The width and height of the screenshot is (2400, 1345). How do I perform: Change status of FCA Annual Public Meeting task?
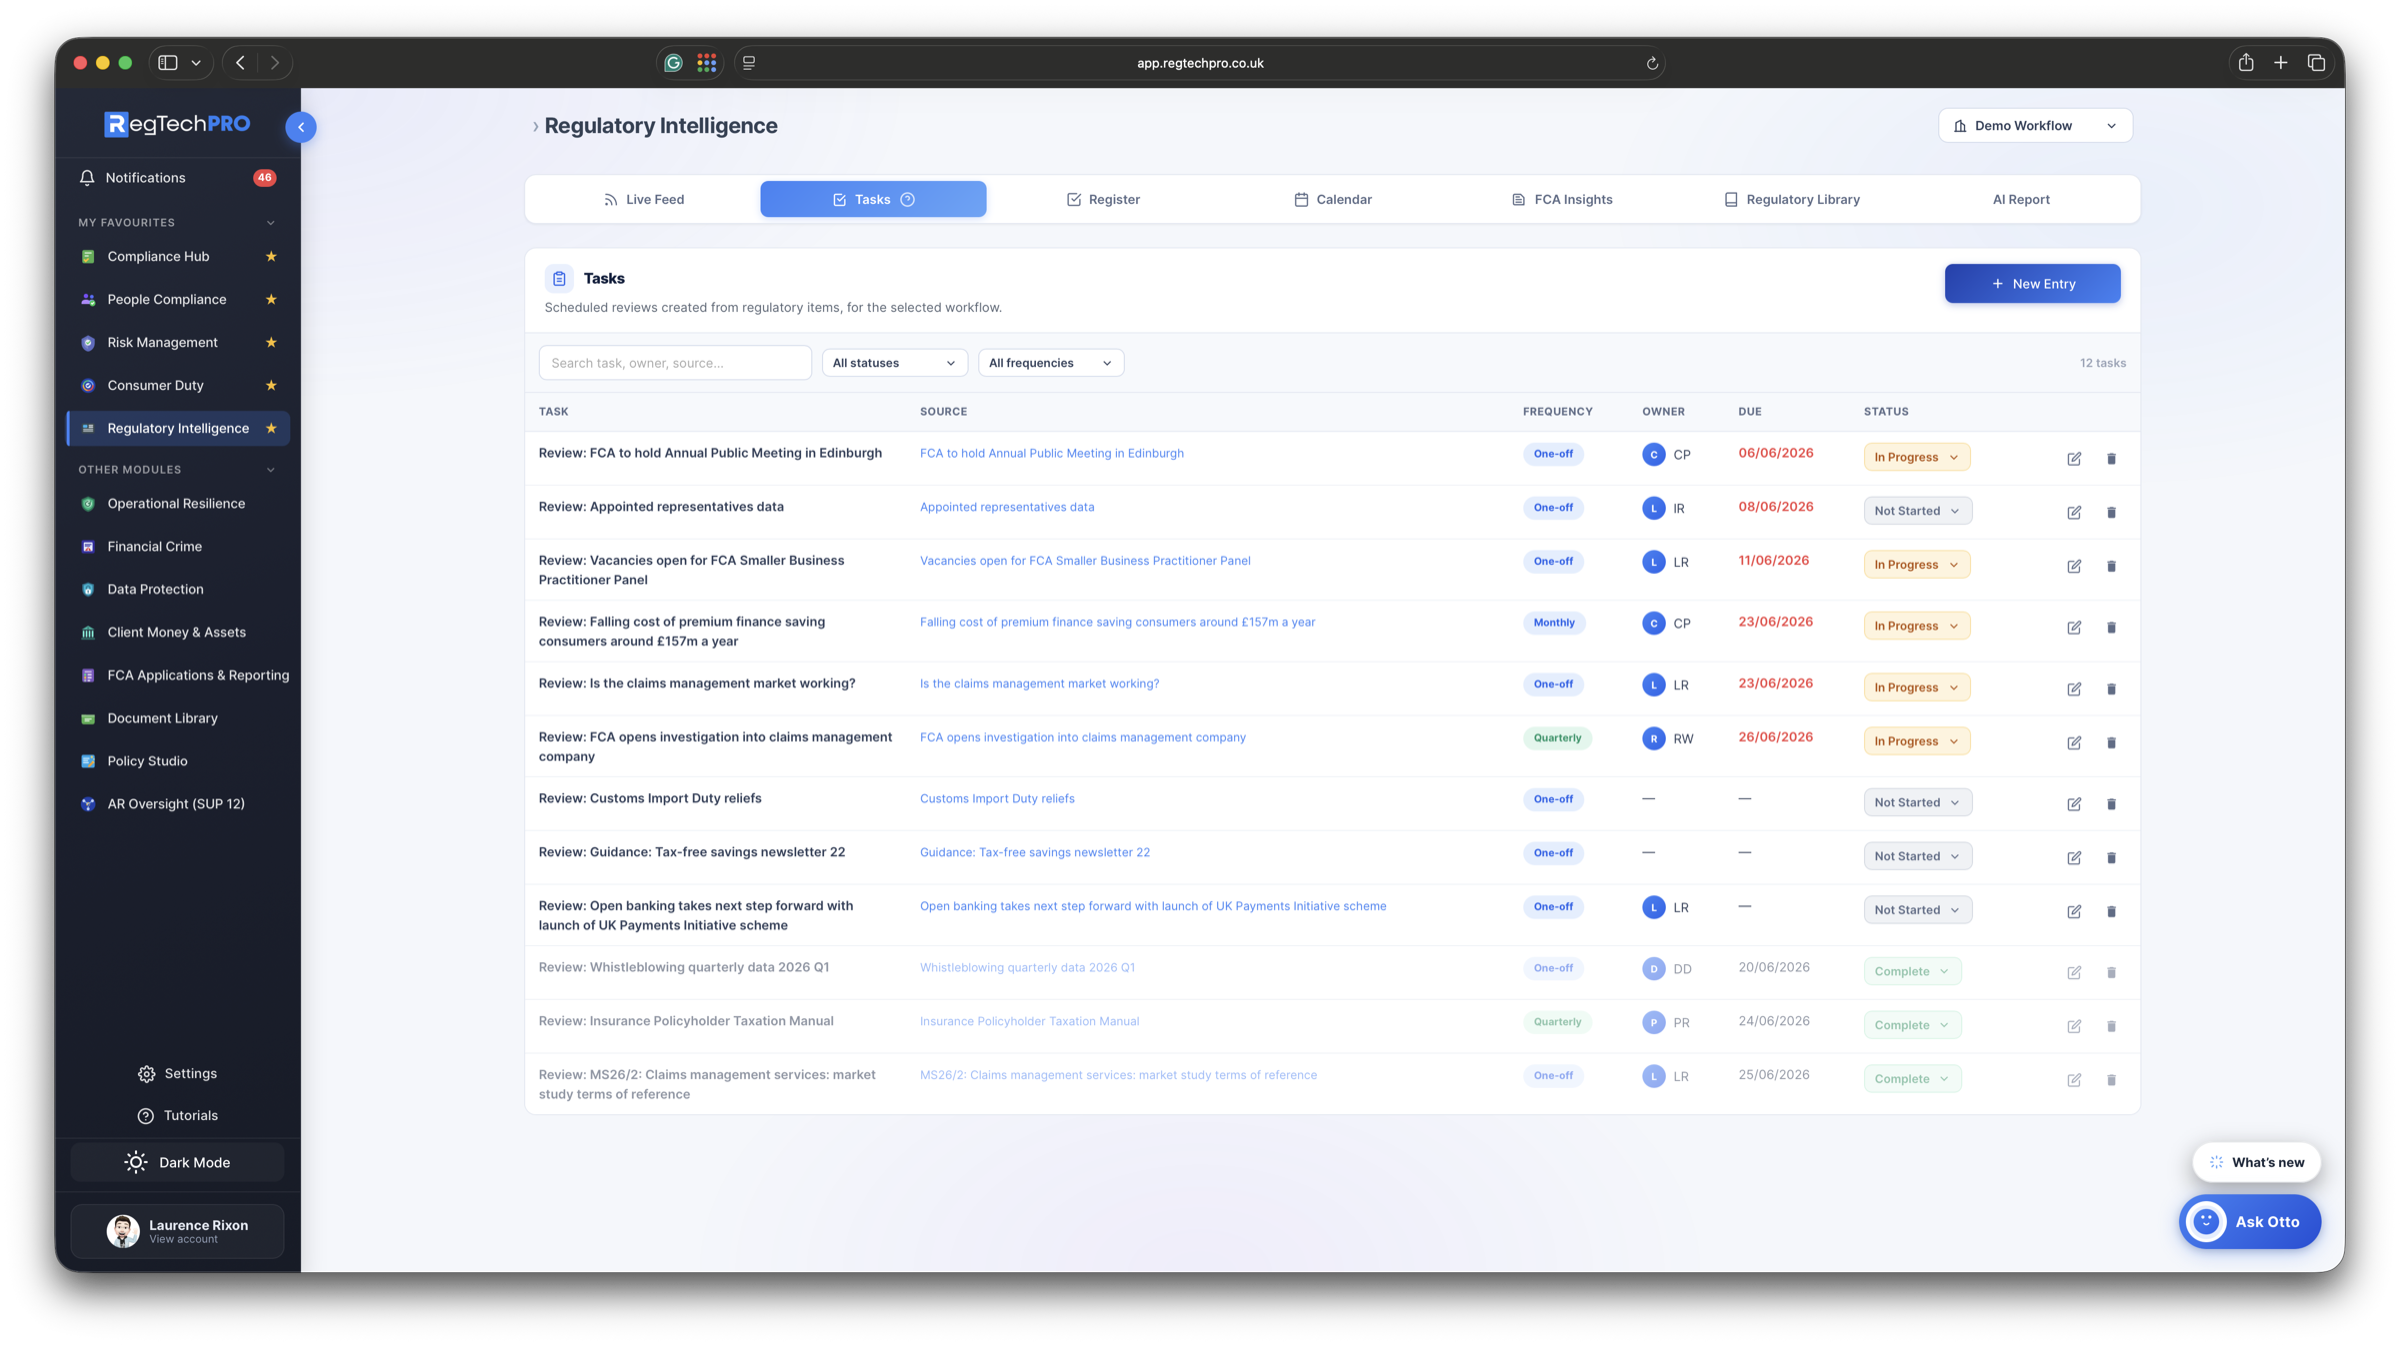pos(1916,457)
